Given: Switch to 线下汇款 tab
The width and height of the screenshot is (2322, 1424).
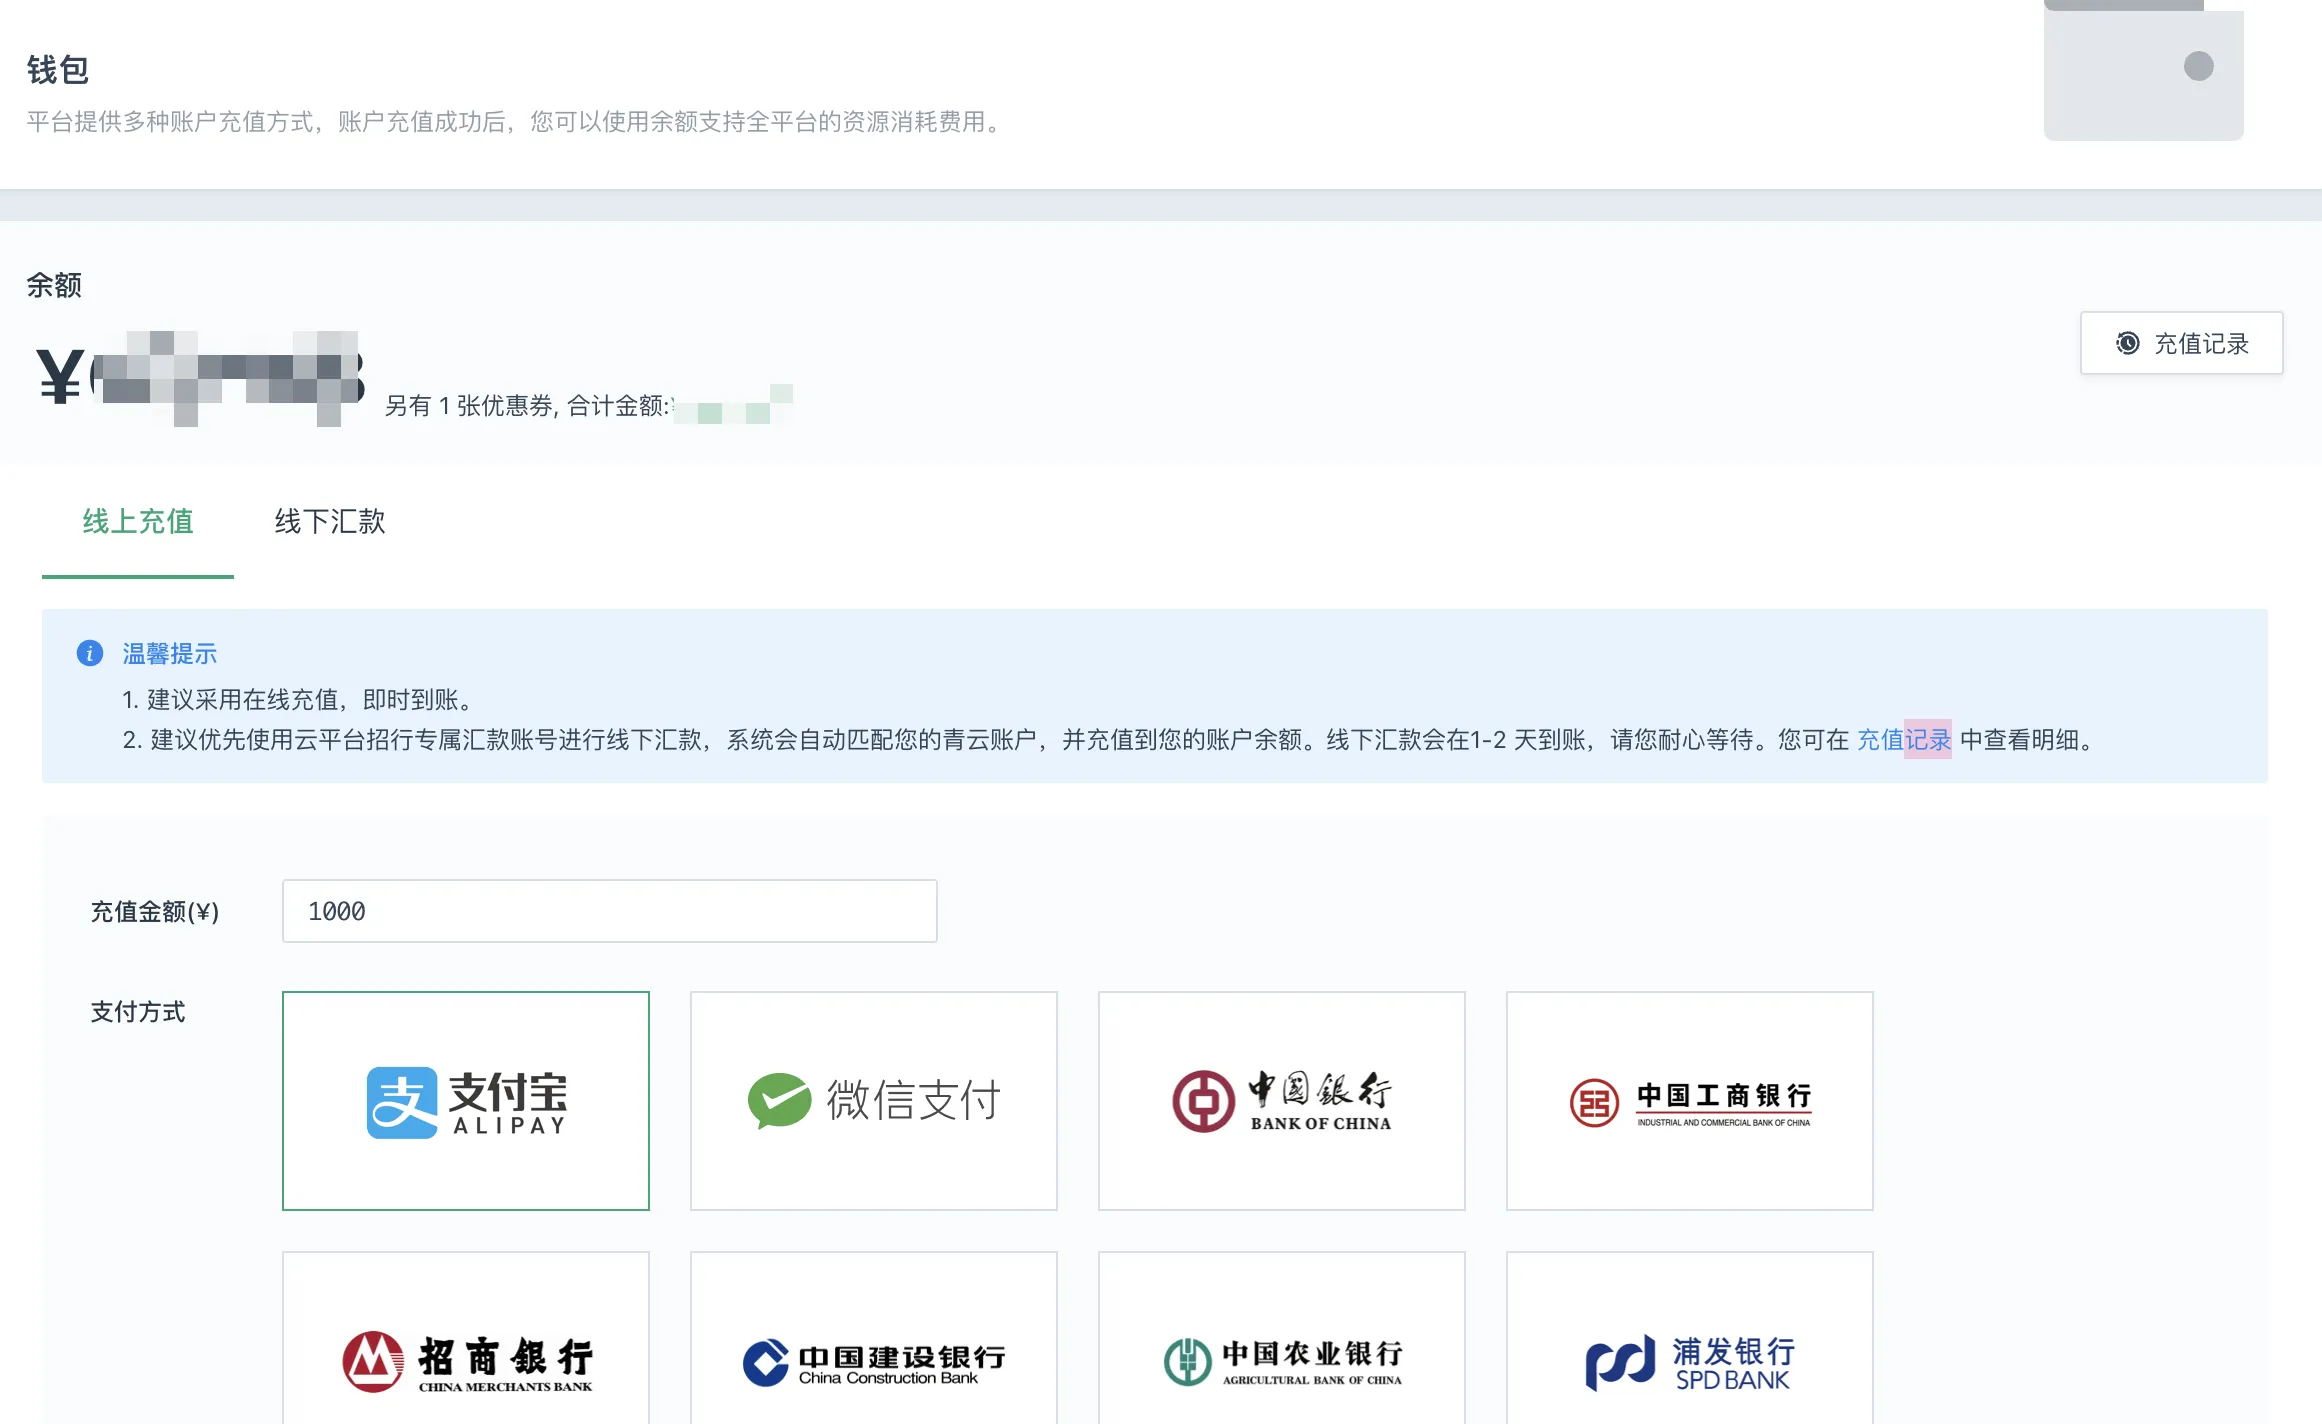Looking at the screenshot, I should tap(329, 521).
